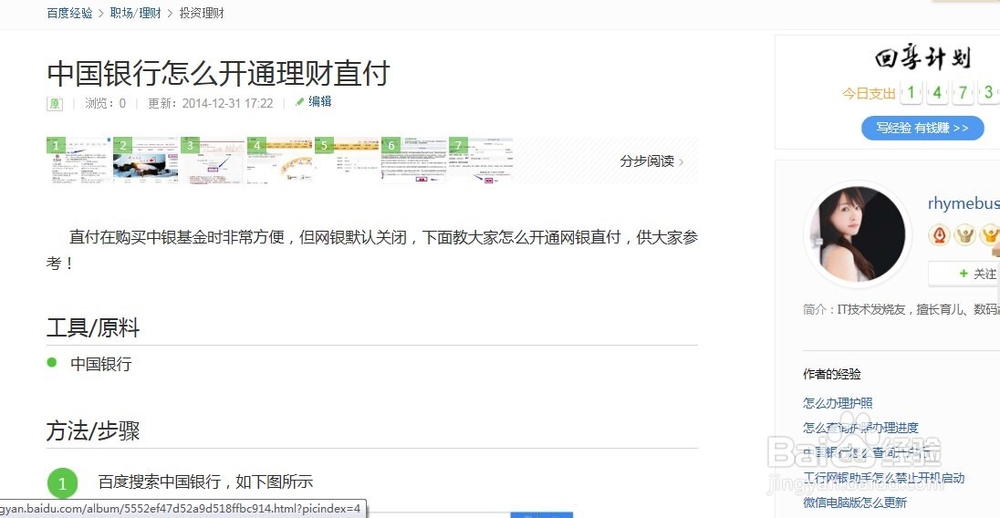The image size is (1000, 518).
Task: Click the 编辑 edit link
Action: 320,101
